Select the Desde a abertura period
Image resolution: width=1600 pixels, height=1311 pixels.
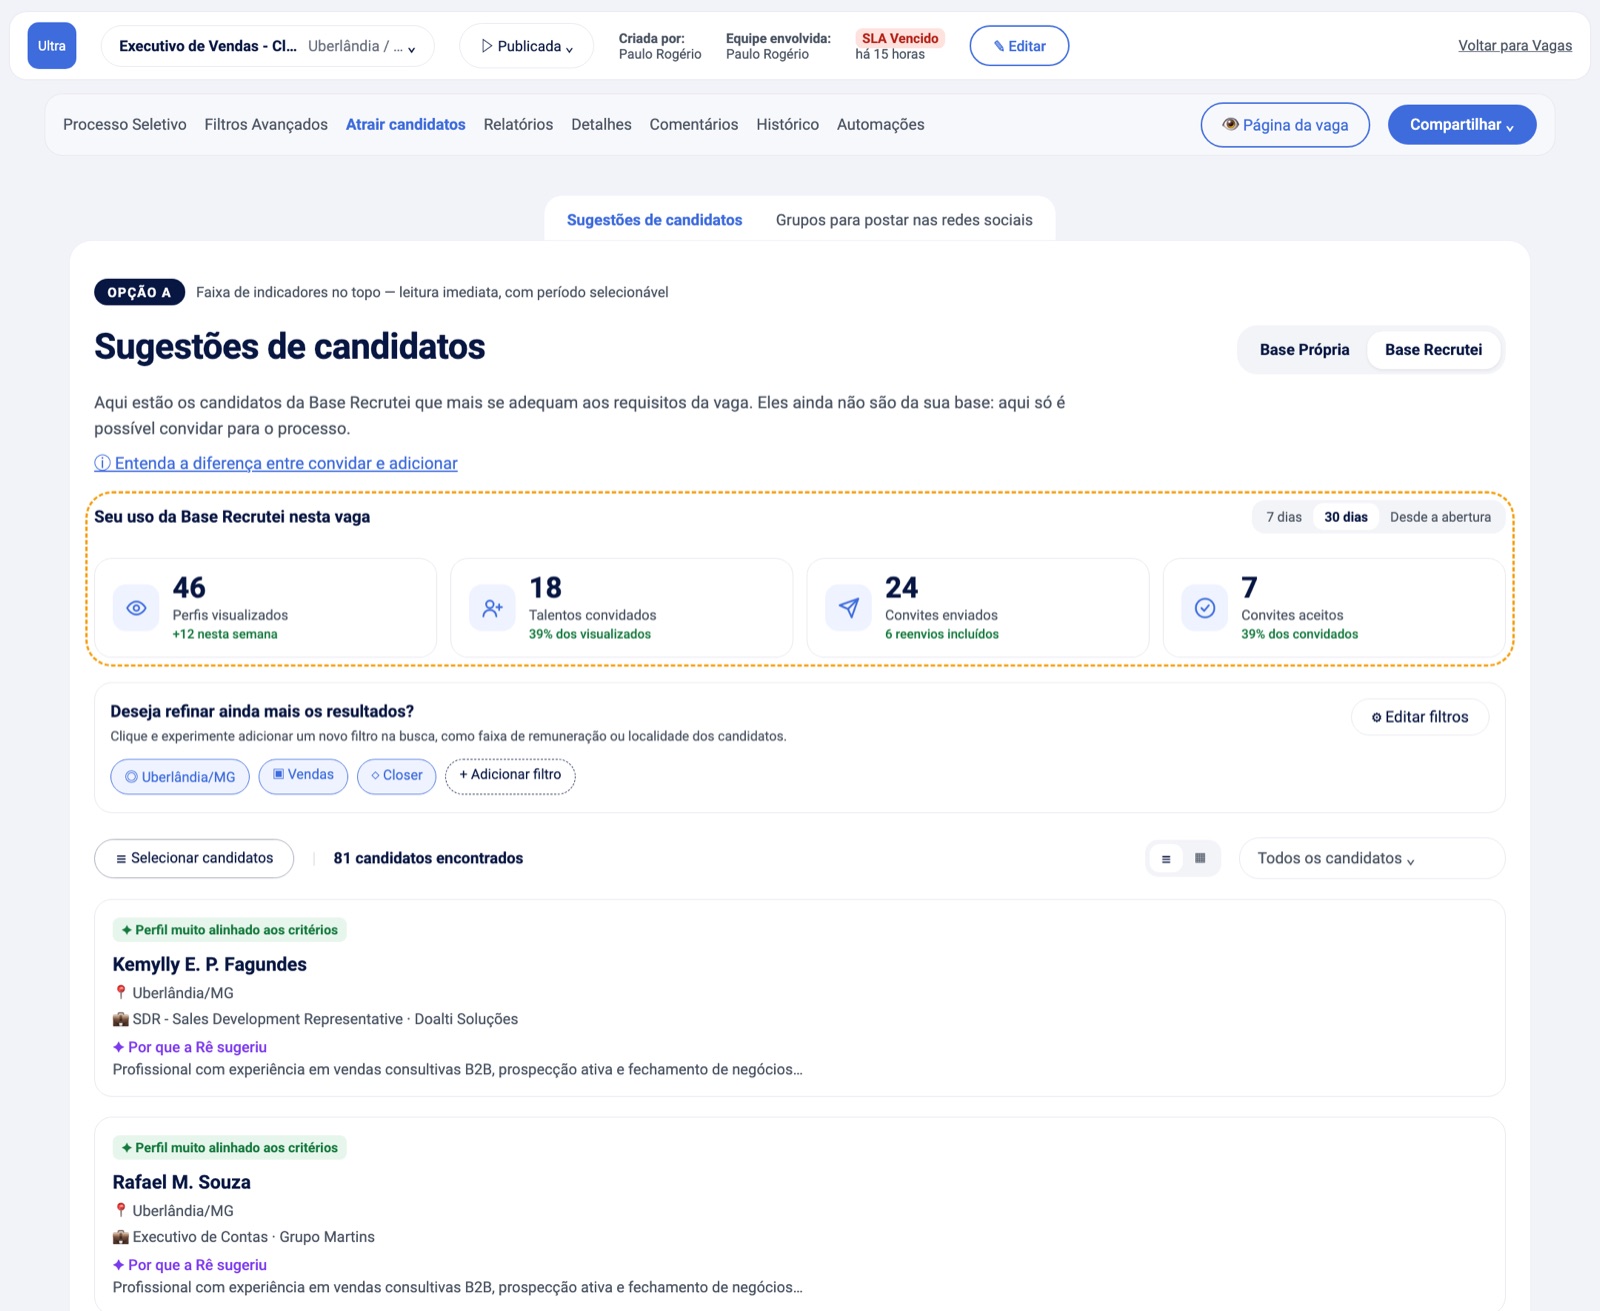1440,517
